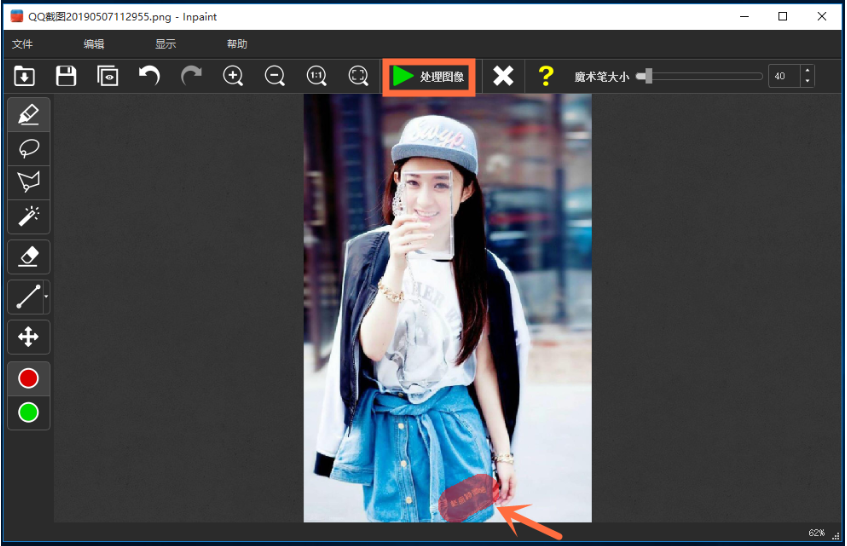Switch to green donor marker color
This screenshot has height=546, width=847.
[x=28, y=412]
